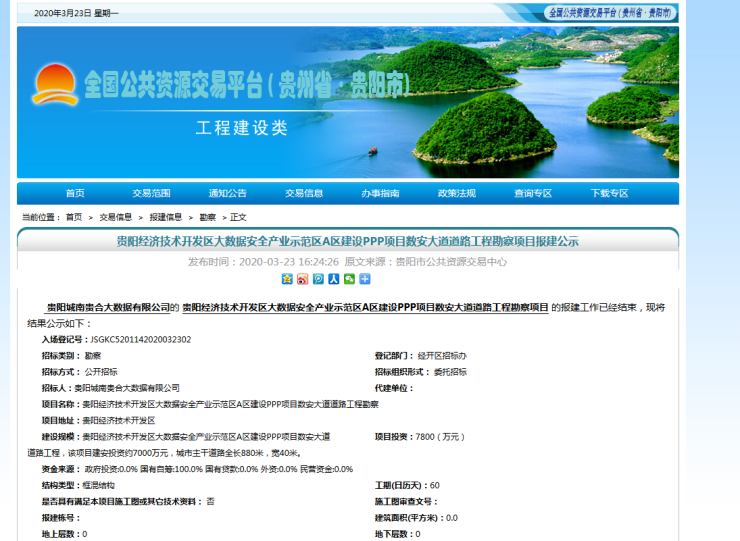The height and width of the screenshot is (541, 740).
Task: Click underlined company name 贵阳城南贵合大数据有限公司
Action: pos(108,307)
